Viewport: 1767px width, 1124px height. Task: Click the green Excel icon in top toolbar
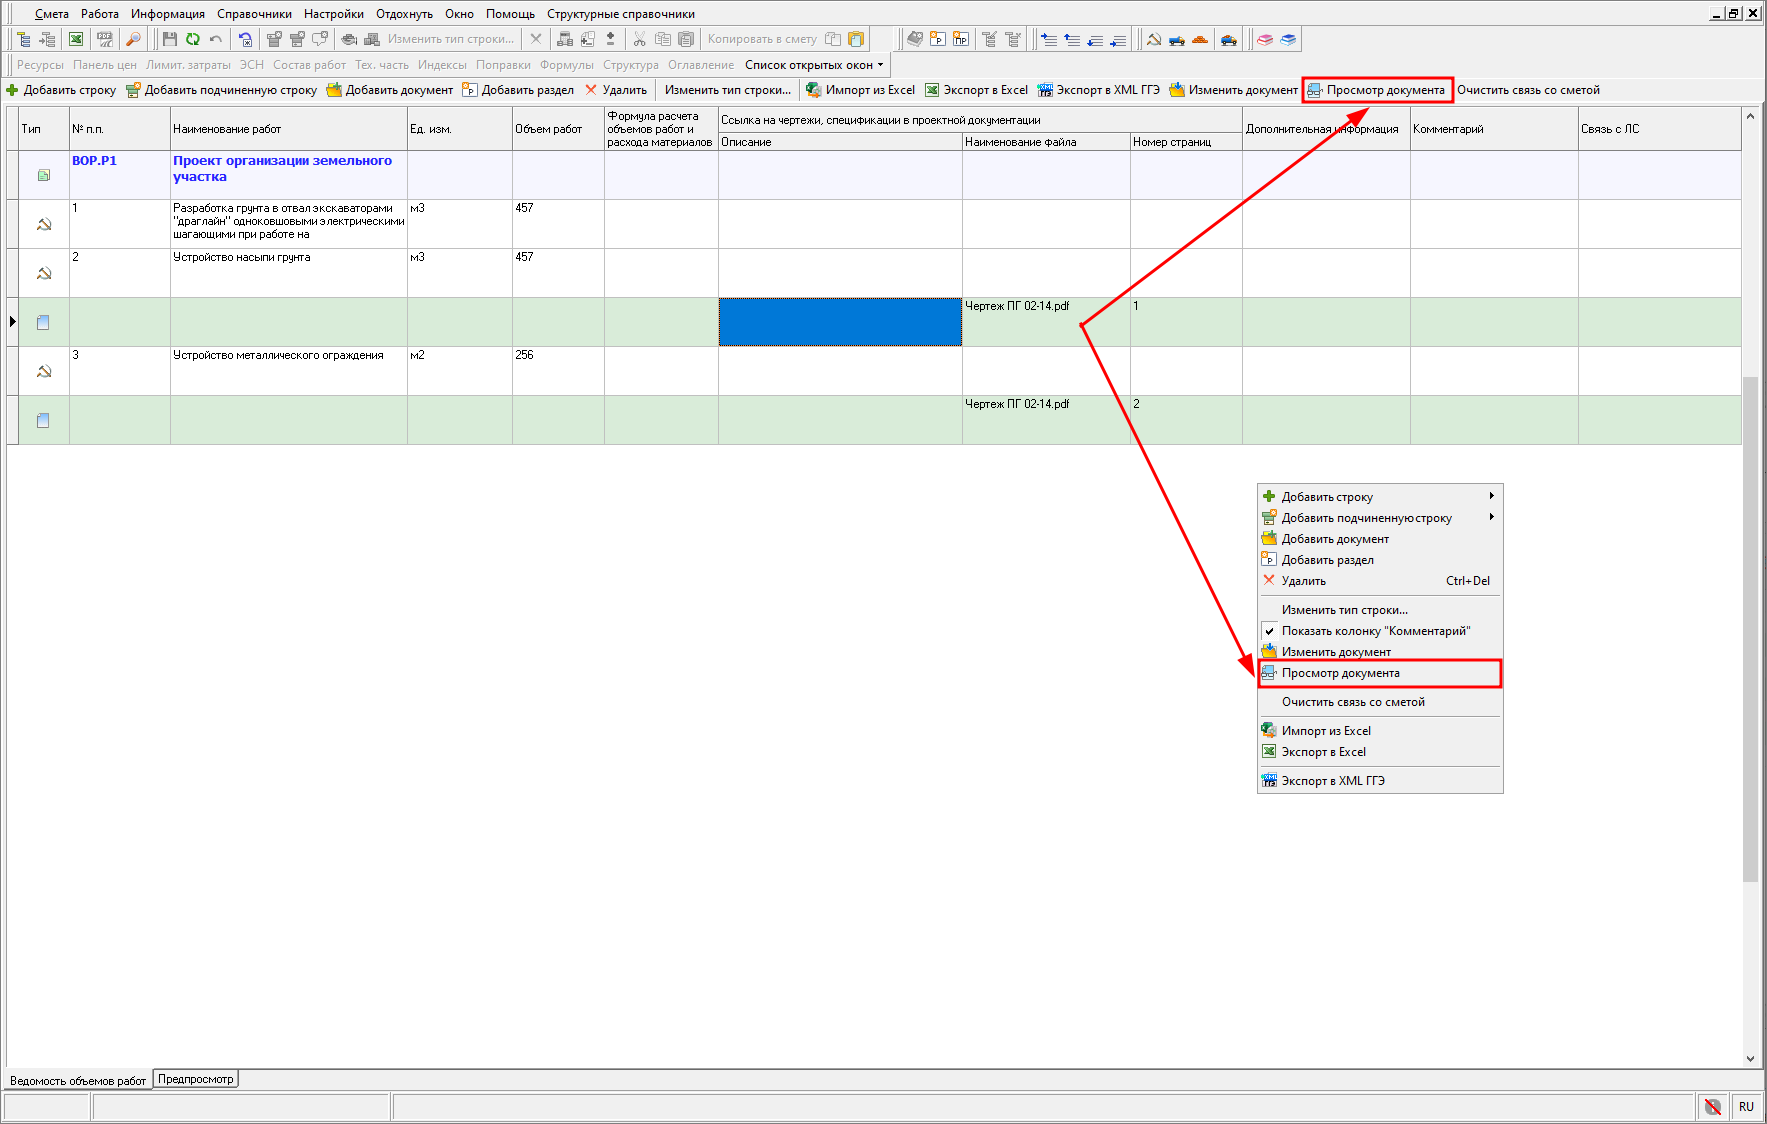(x=76, y=40)
